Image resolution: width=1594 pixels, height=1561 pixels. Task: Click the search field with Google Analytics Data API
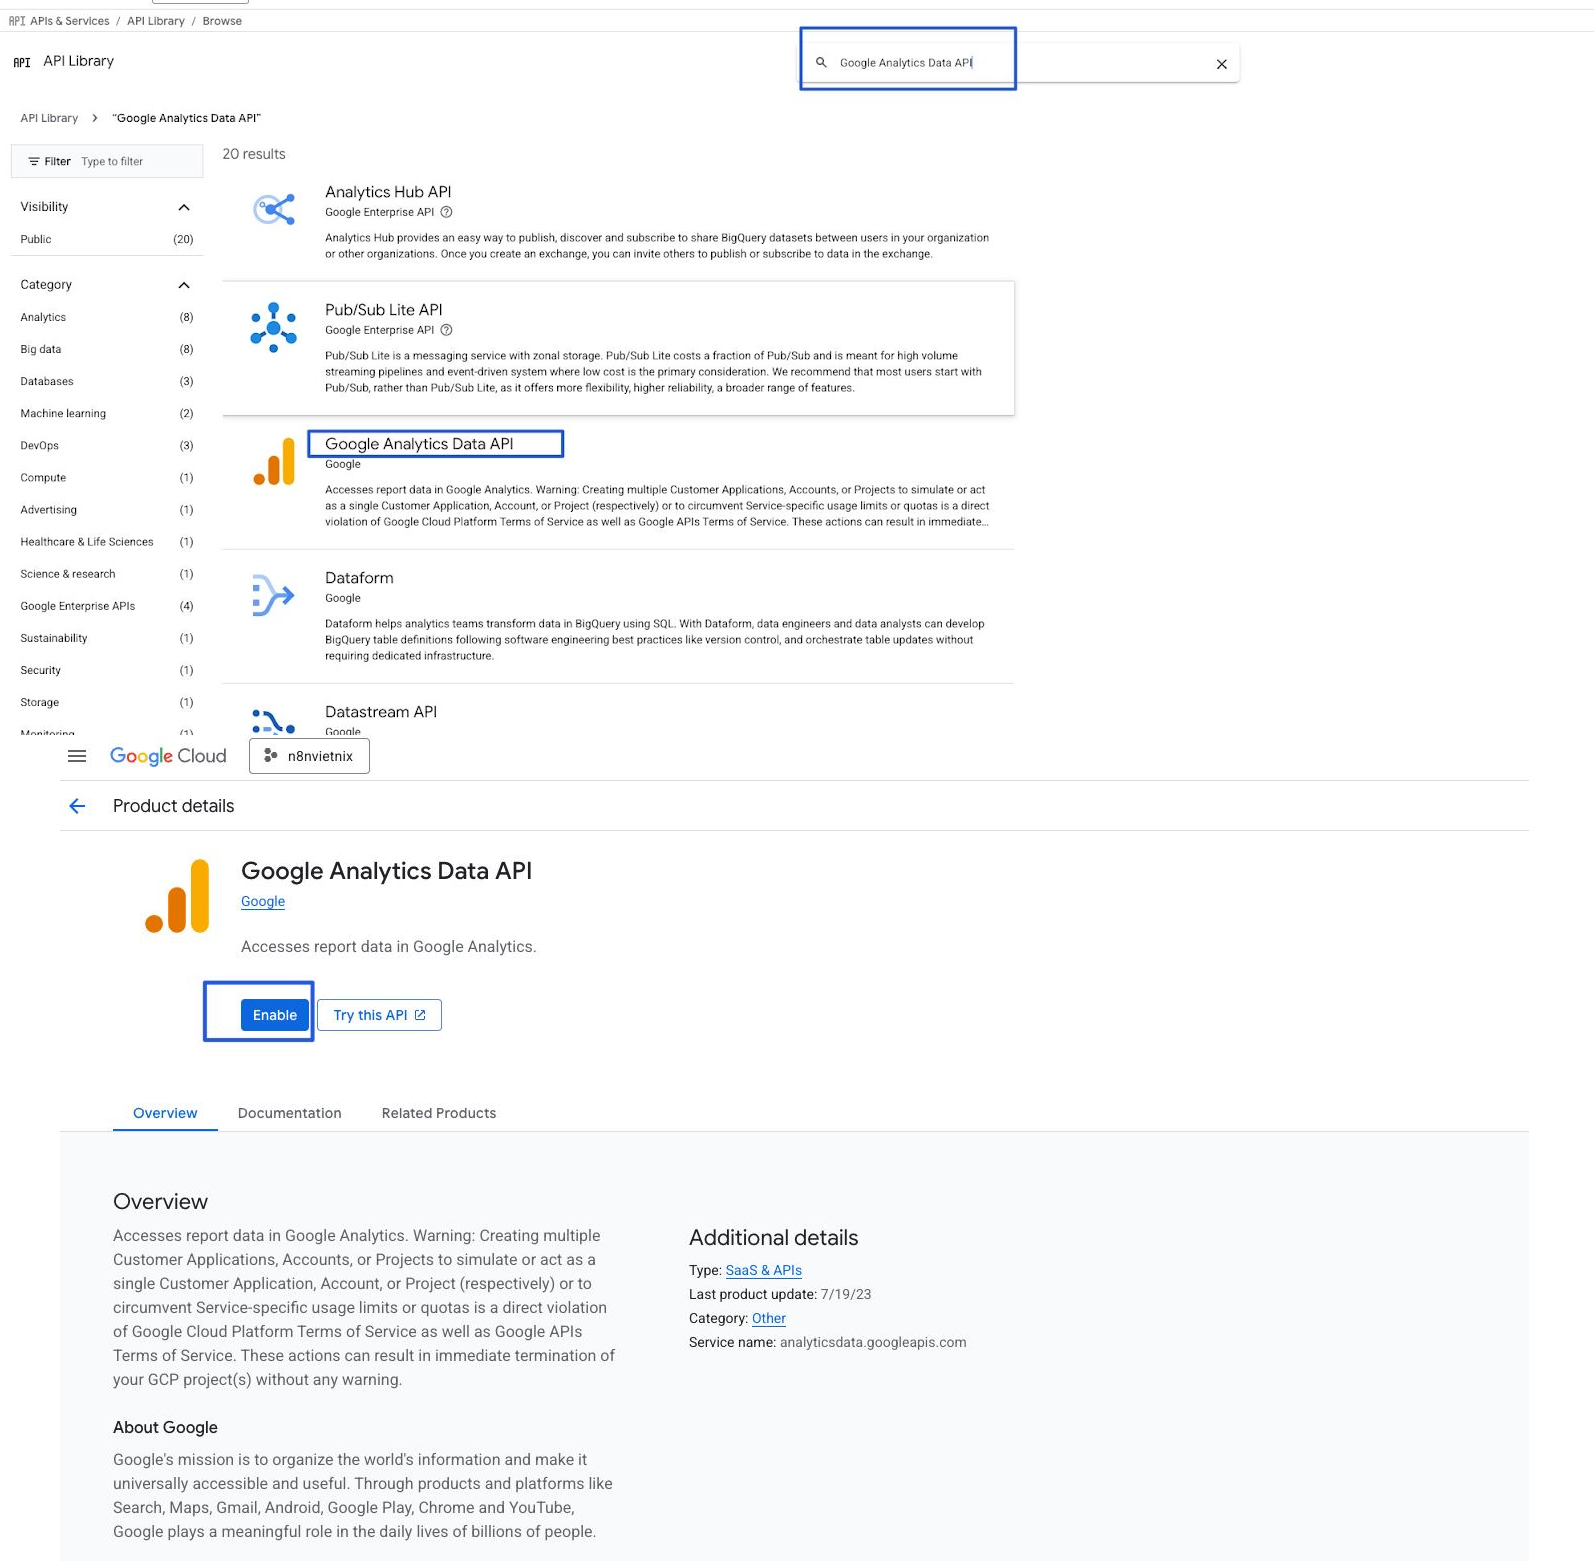[x=1020, y=63]
